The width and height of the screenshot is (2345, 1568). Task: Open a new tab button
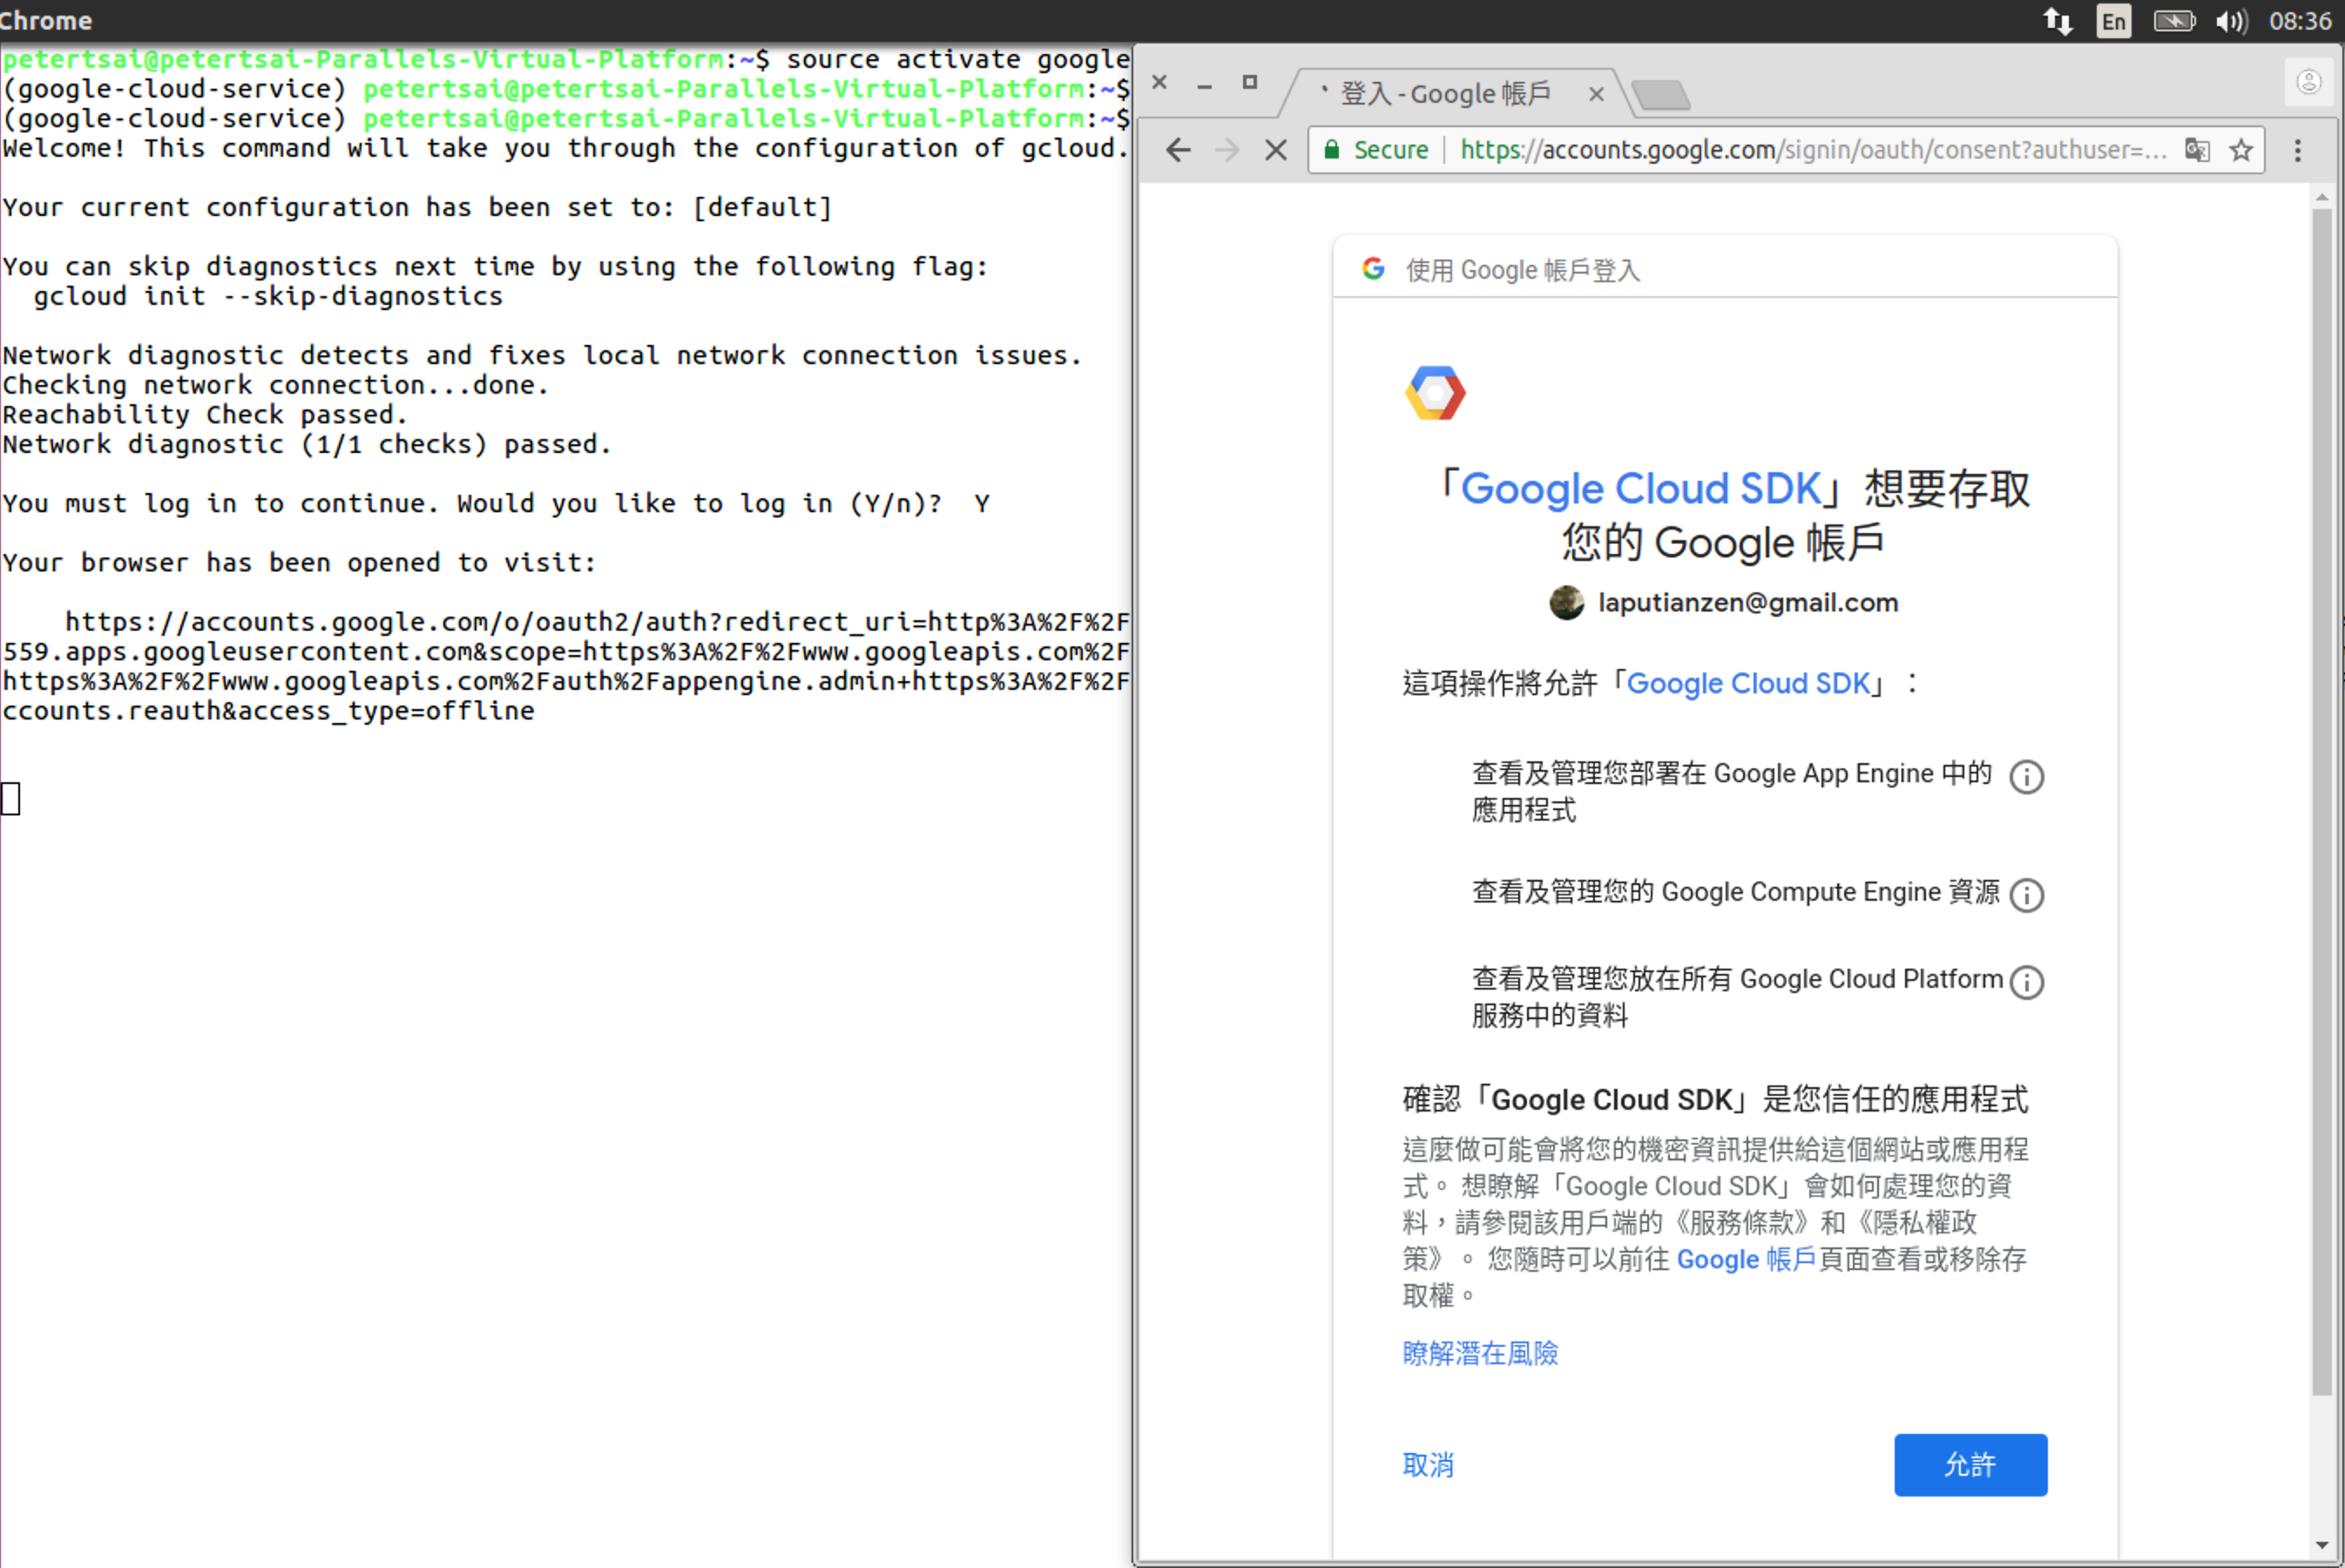1661,95
